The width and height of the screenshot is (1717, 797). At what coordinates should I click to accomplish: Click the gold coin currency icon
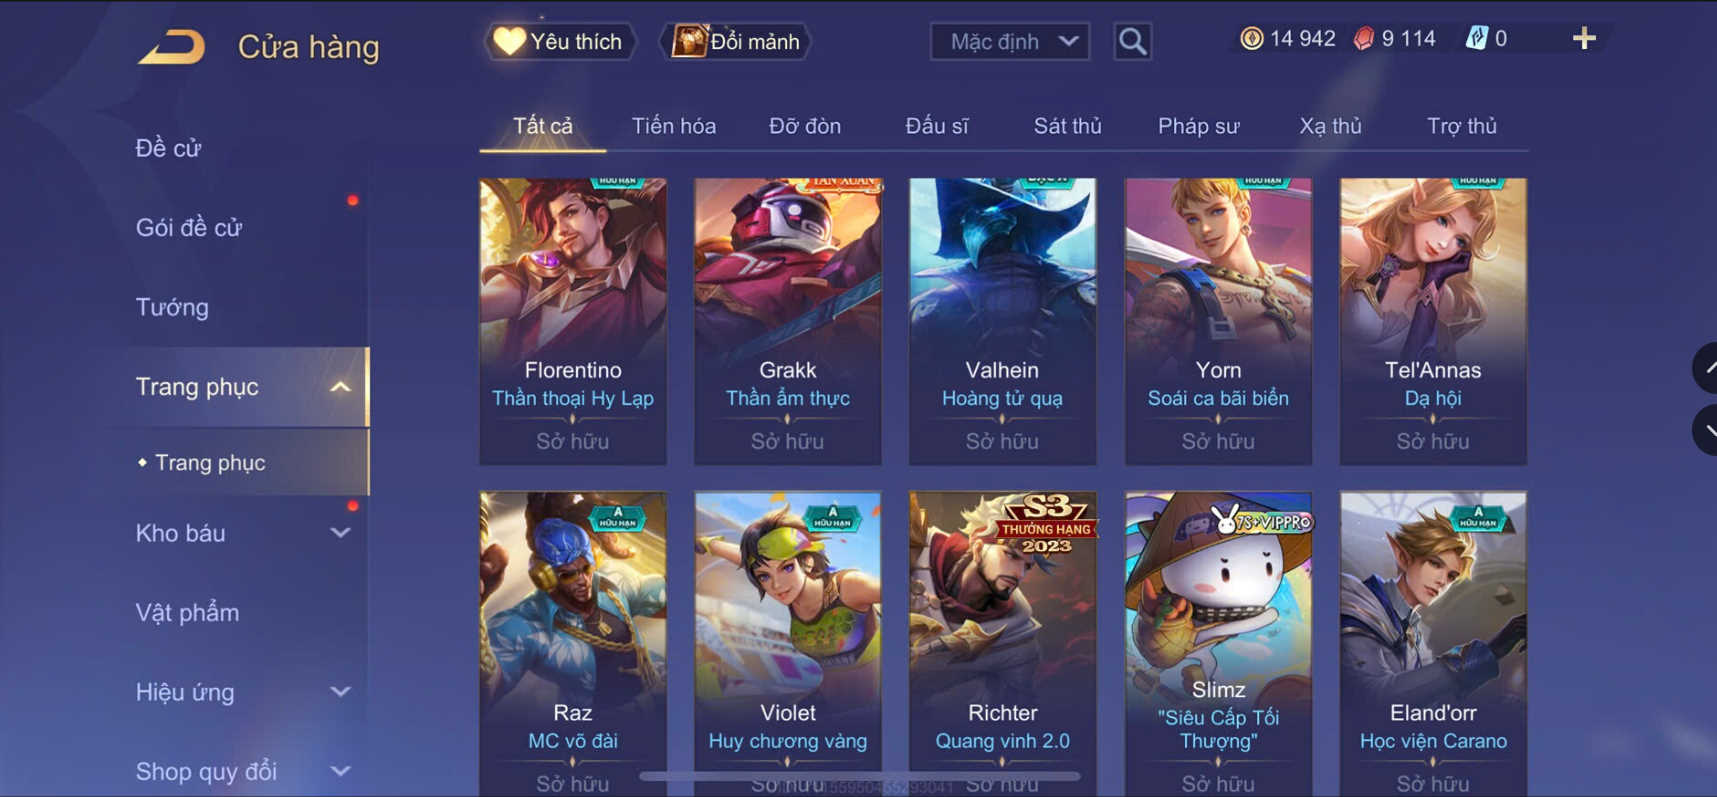[x=1251, y=39]
